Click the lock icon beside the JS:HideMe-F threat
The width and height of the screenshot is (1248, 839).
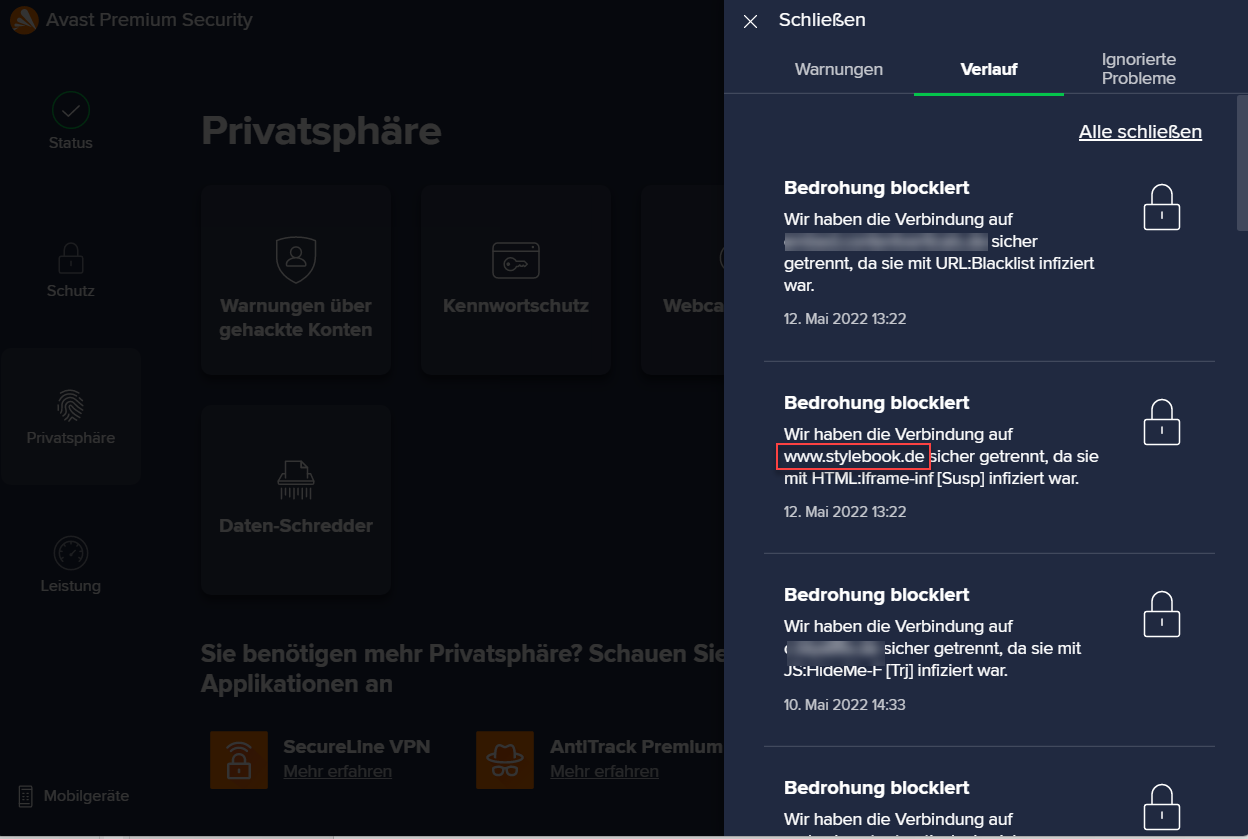[1161, 614]
